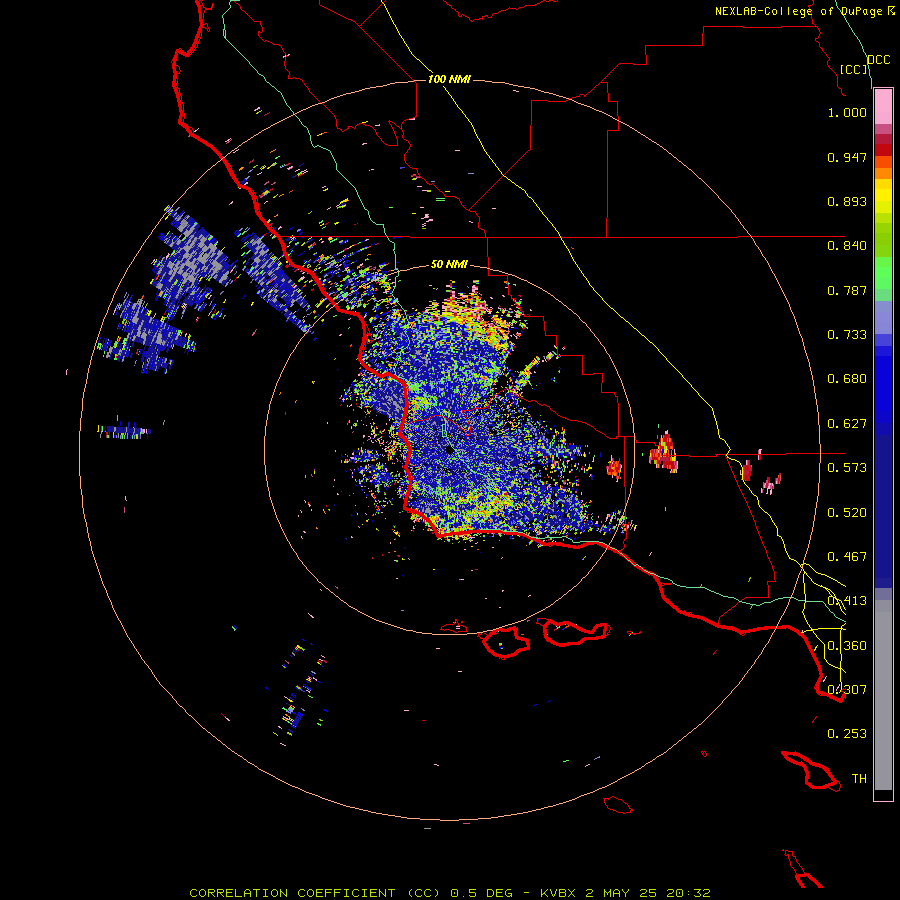The image size is (900, 900).
Task: Select the 0.947 legend value
Action: (x=847, y=157)
